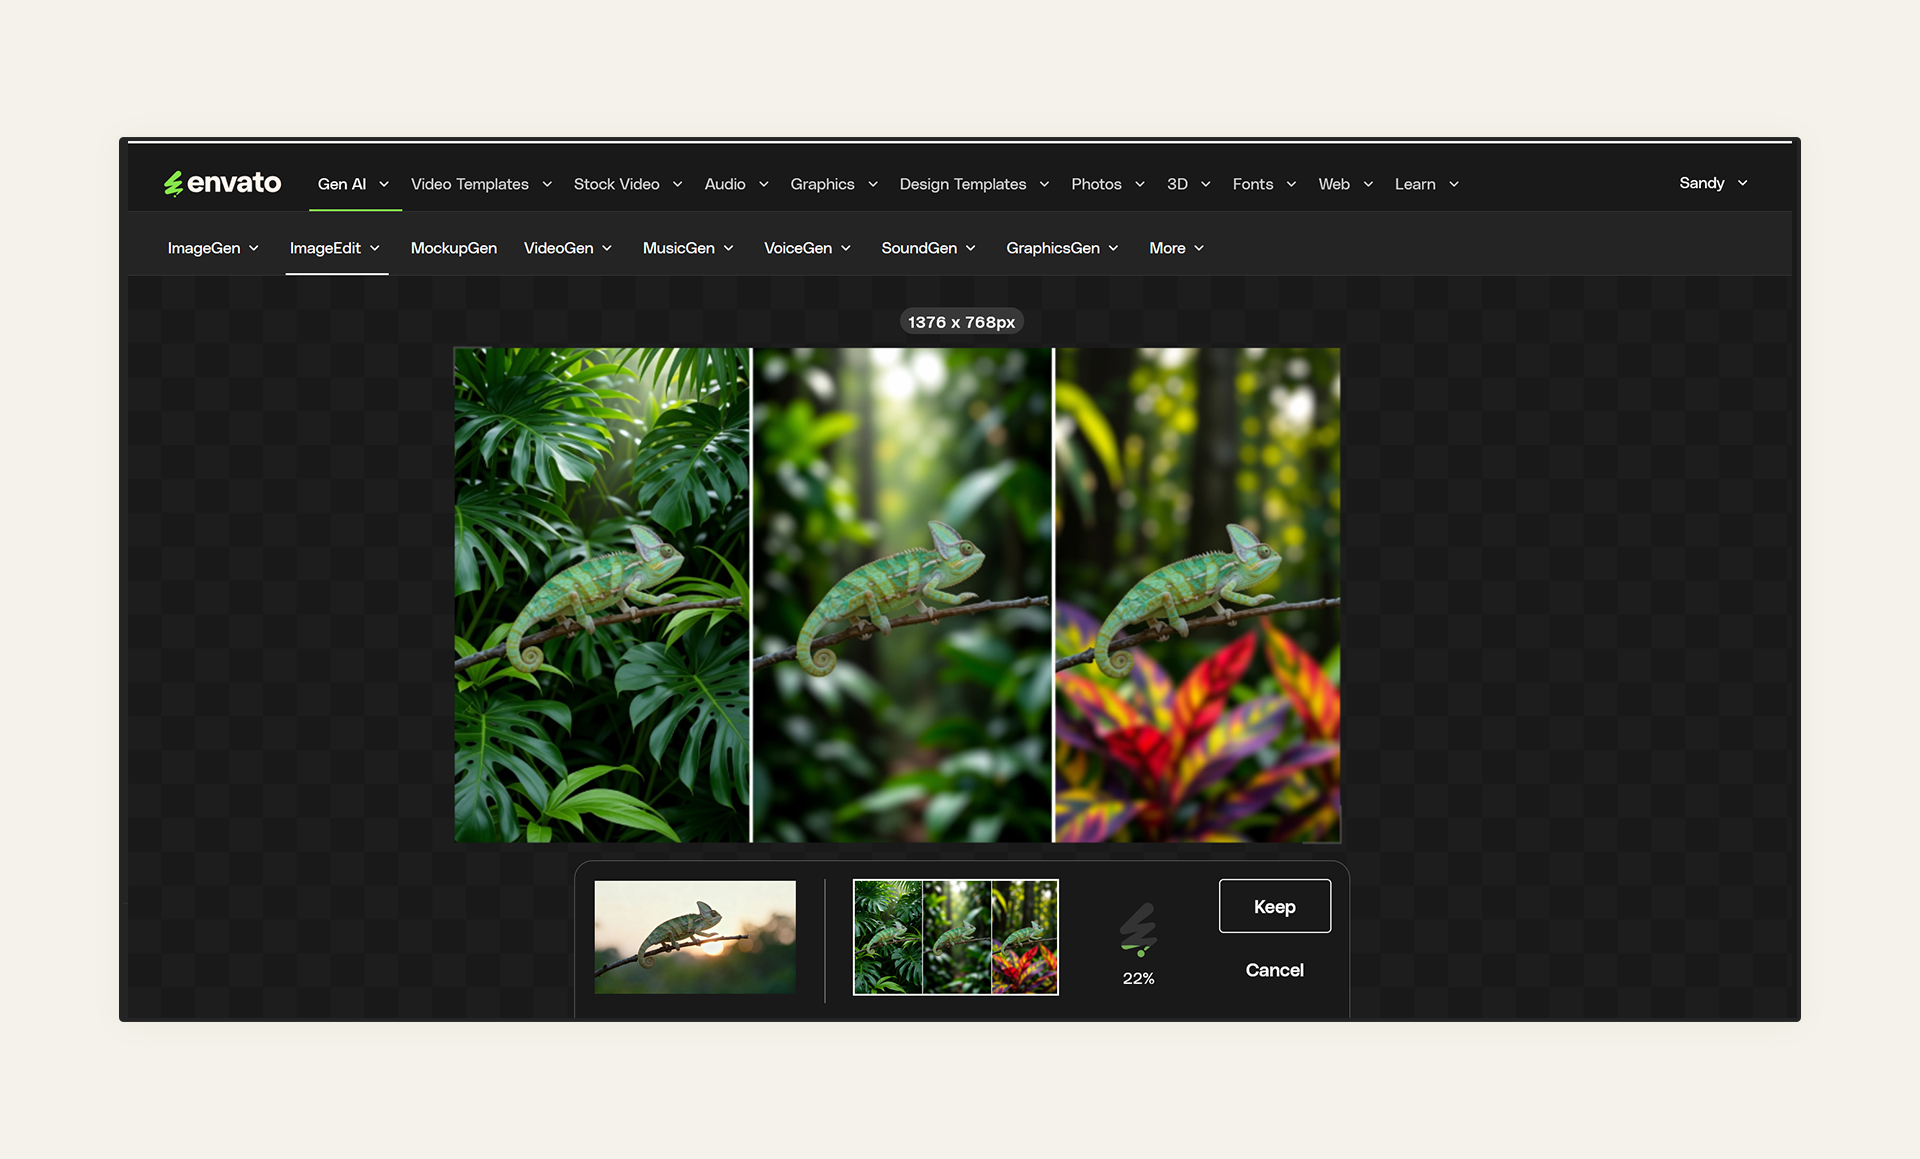Click the colorful-leaves chameleon panel on canvas
1920x1159 pixels.
pos(1197,595)
